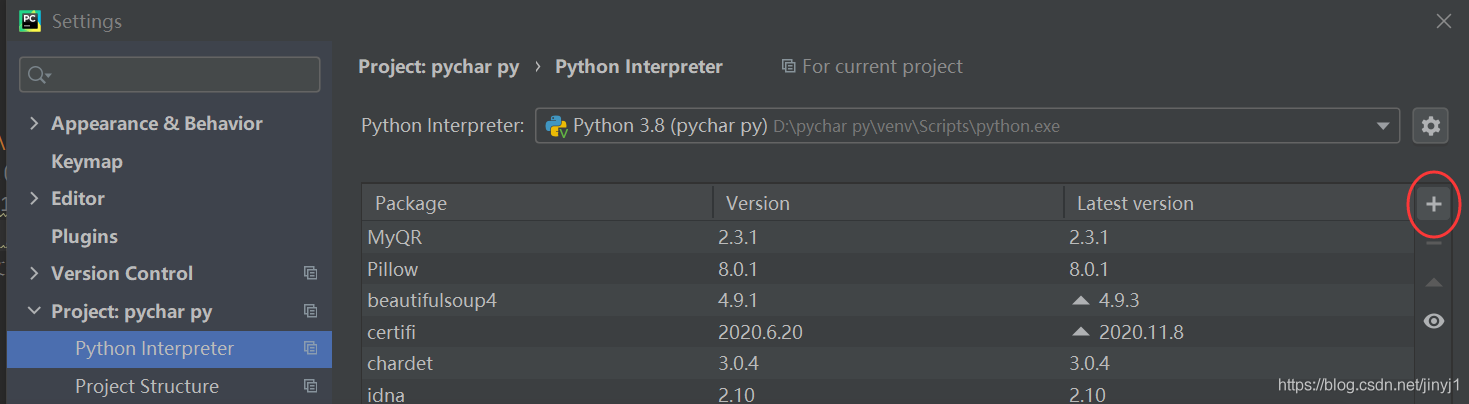Click chardet version 3.0.4 cell
This screenshot has width=1469, height=404.
coord(738,363)
